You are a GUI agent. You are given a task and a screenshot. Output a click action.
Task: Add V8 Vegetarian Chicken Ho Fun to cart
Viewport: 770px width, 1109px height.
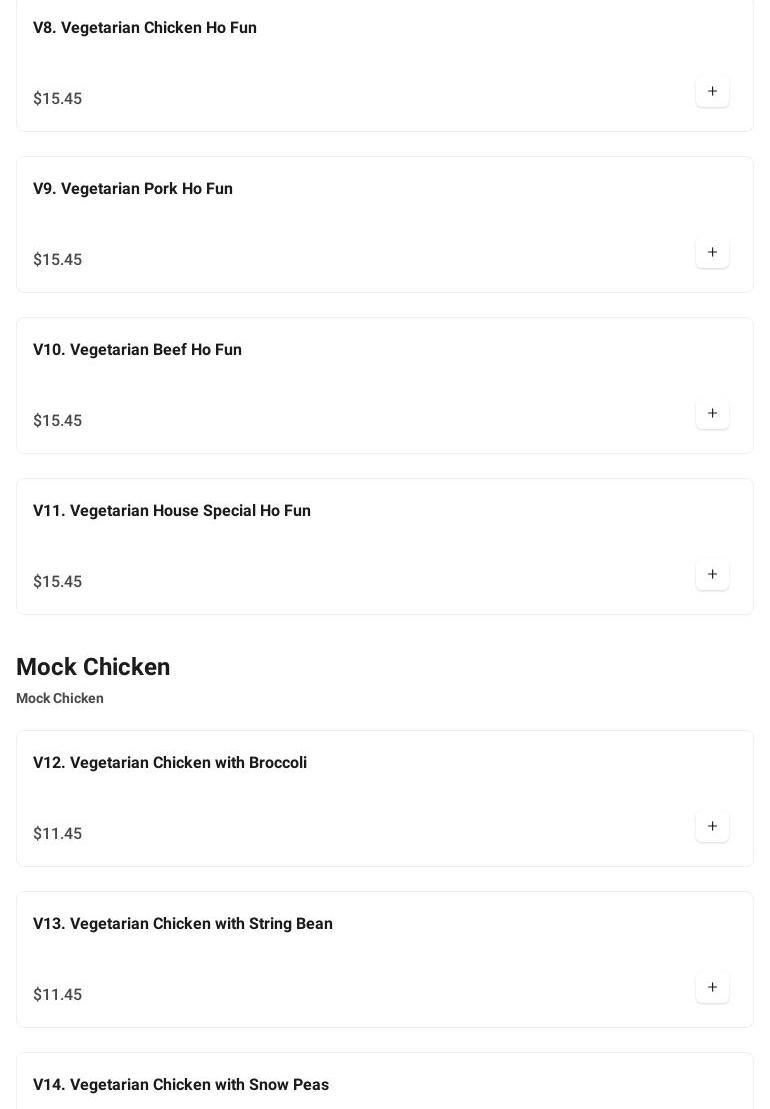pos(712,92)
